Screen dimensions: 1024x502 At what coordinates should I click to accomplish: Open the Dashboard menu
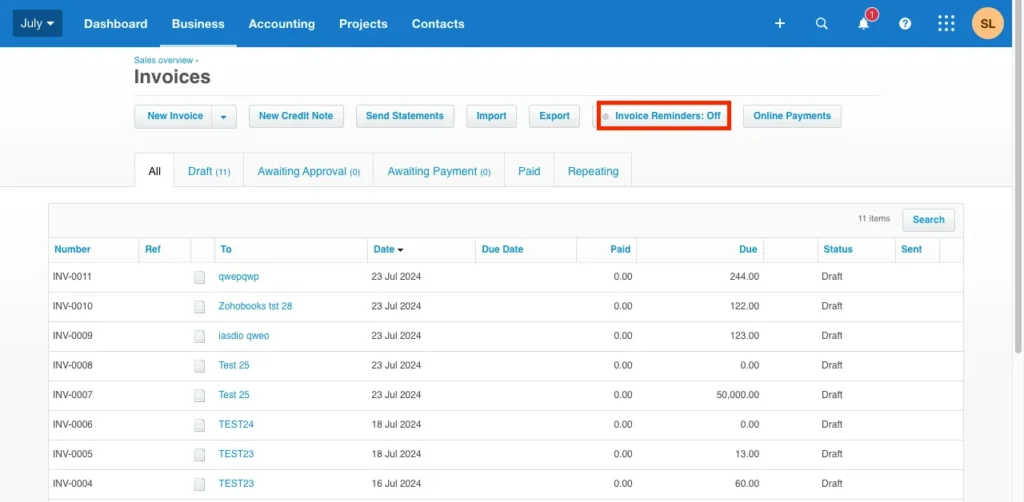116,24
